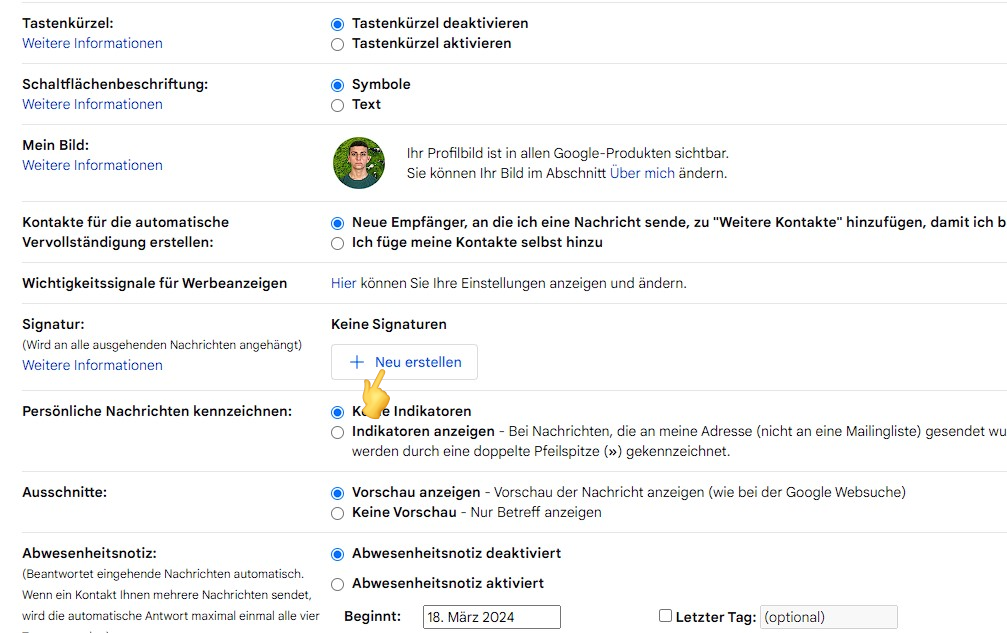Choose "Neue Empfänger" auto-complete option
Viewport: 1007px width, 633px height.
click(x=337, y=222)
